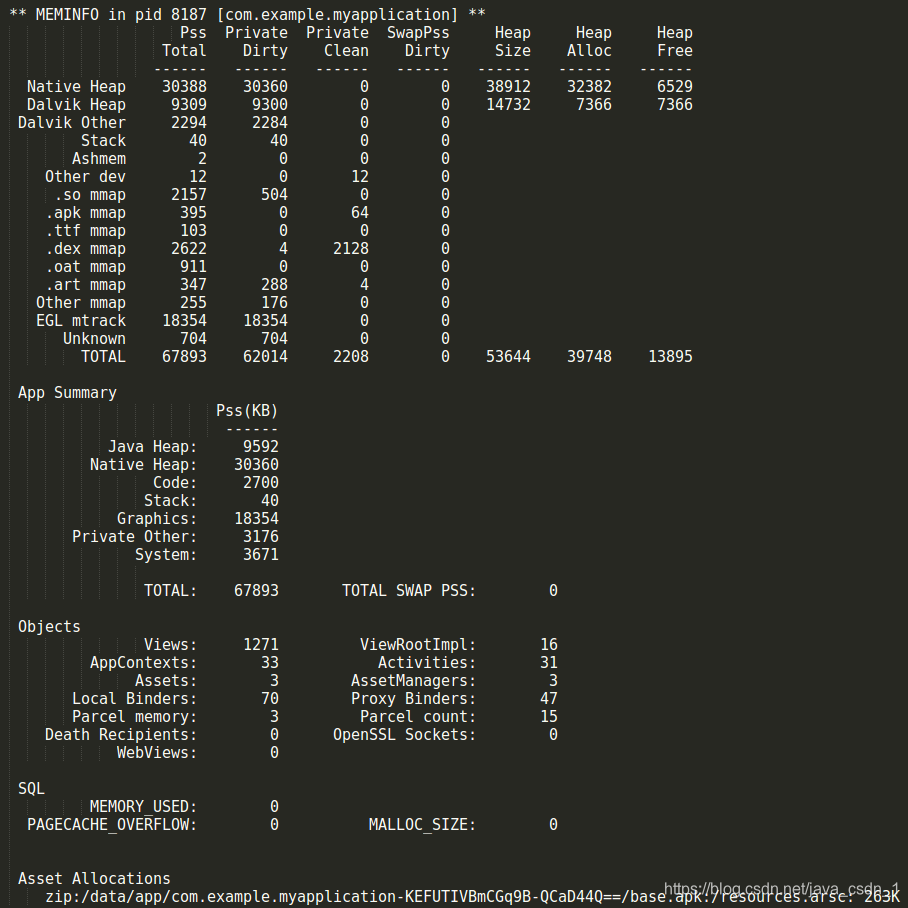Click Private Other value 3176
The width and height of the screenshot is (908, 908).
[261, 536]
